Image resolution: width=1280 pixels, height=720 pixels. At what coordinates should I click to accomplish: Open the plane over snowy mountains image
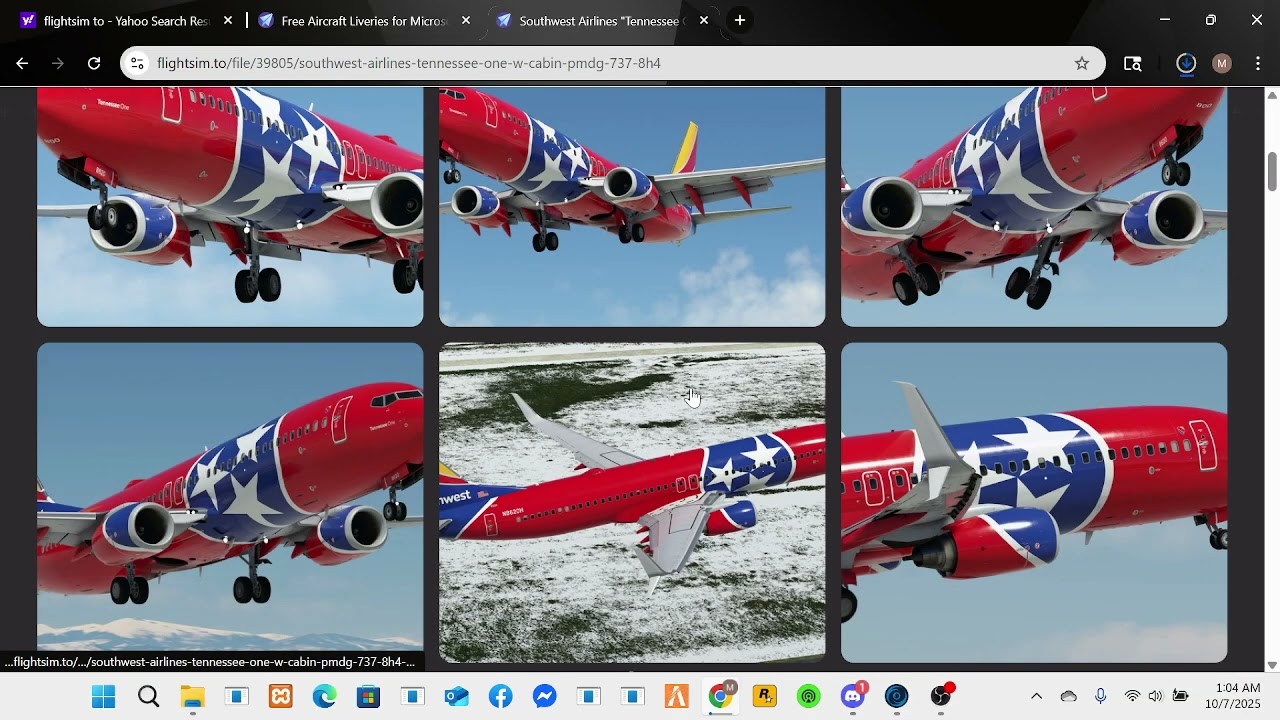pyautogui.click(x=230, y=503)
